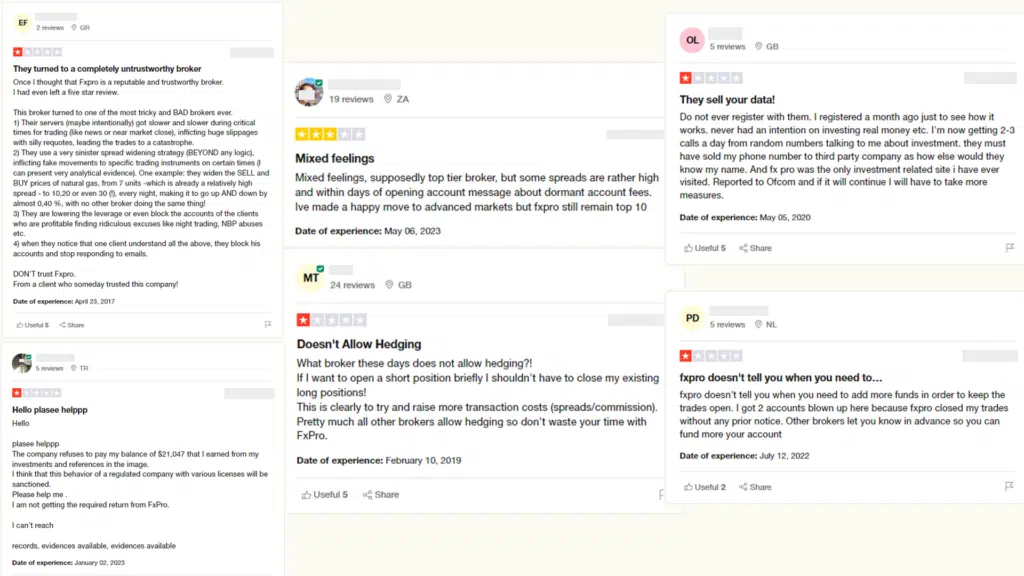Mark the "They sell your data!" review as Useful

point(705,248)
